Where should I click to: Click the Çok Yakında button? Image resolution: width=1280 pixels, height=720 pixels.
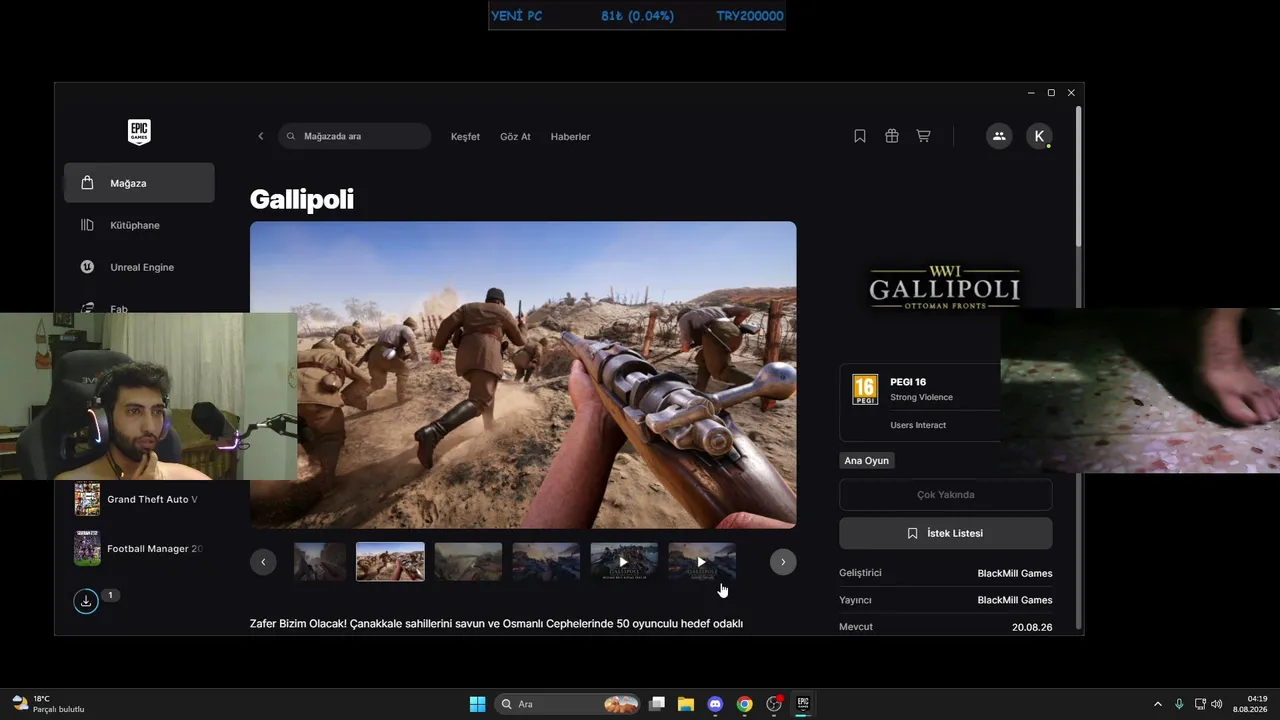click(946, 495)
